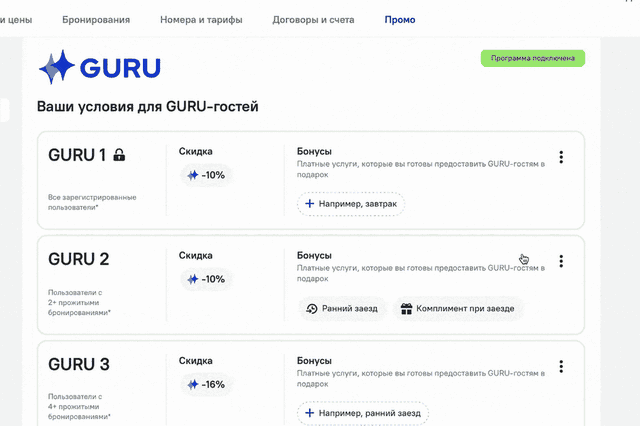The image size is (640, 426).
Task: Click the Программа подключена green badge
Action: pyautogui.click(x=533, y=58)
